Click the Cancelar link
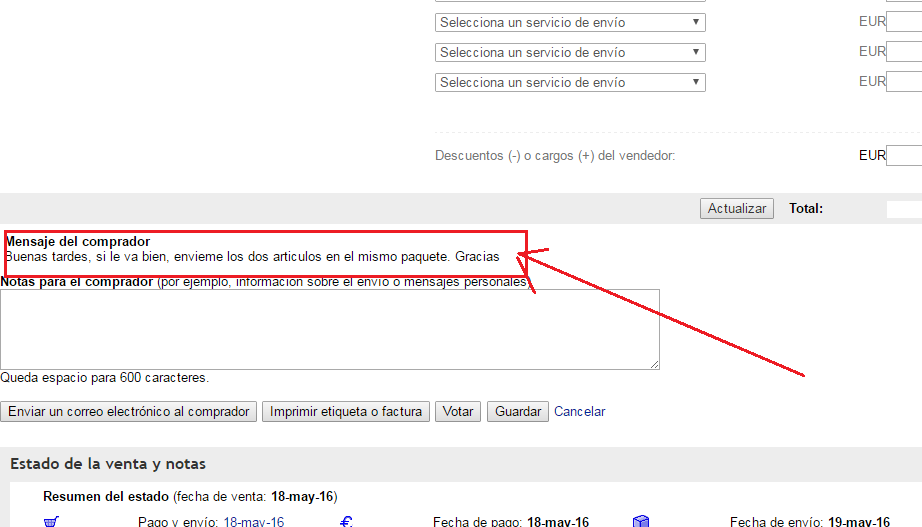922x527 pixels. tap(579, 411)
